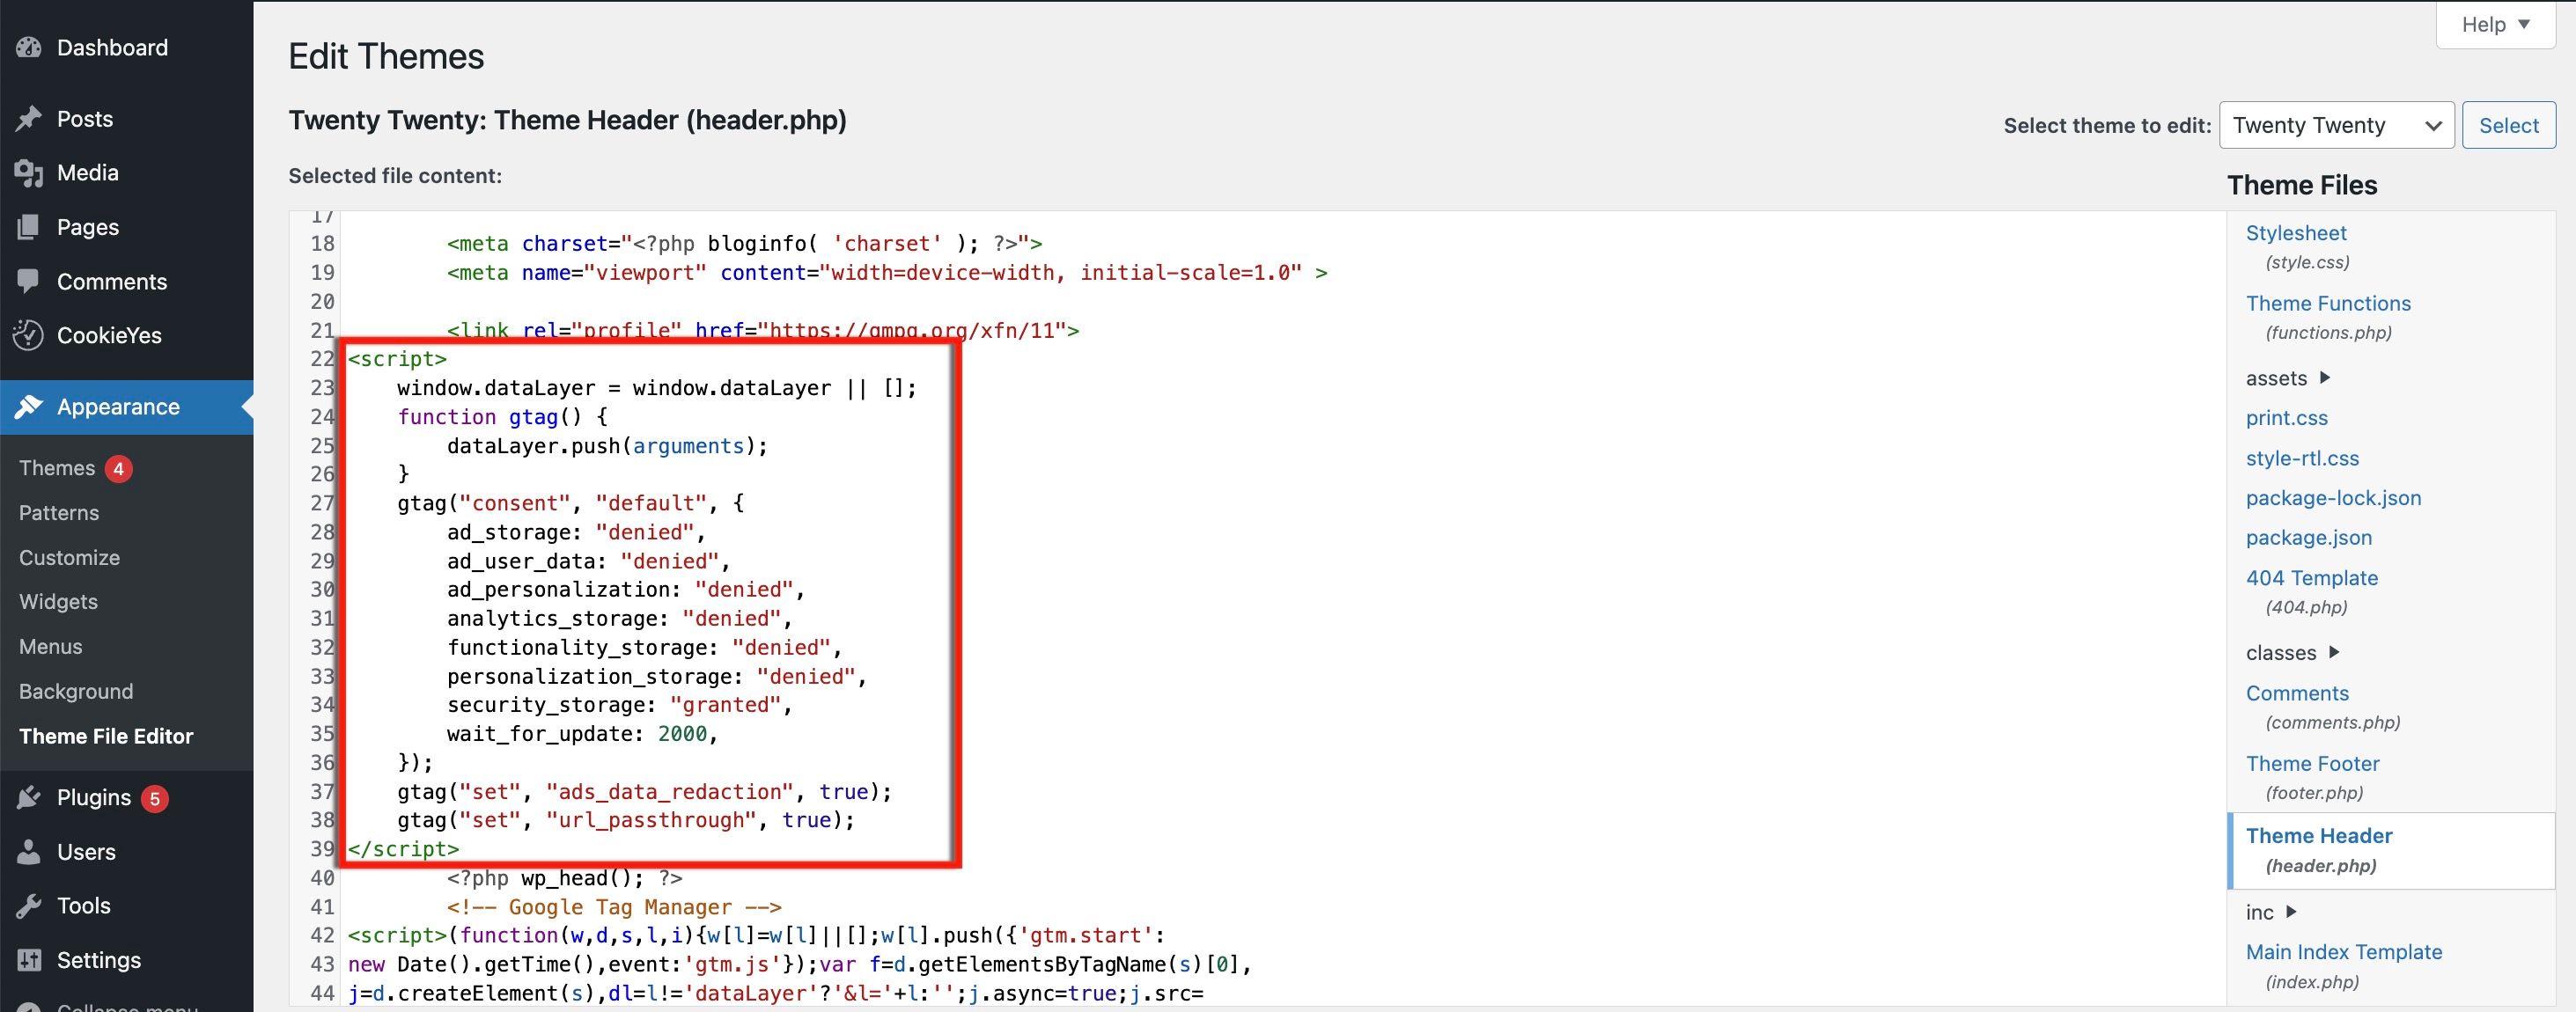Viewport: 2576px width, 1012px height.
Task: Click the meta viewport line in editor
Action: coord(887,272)
